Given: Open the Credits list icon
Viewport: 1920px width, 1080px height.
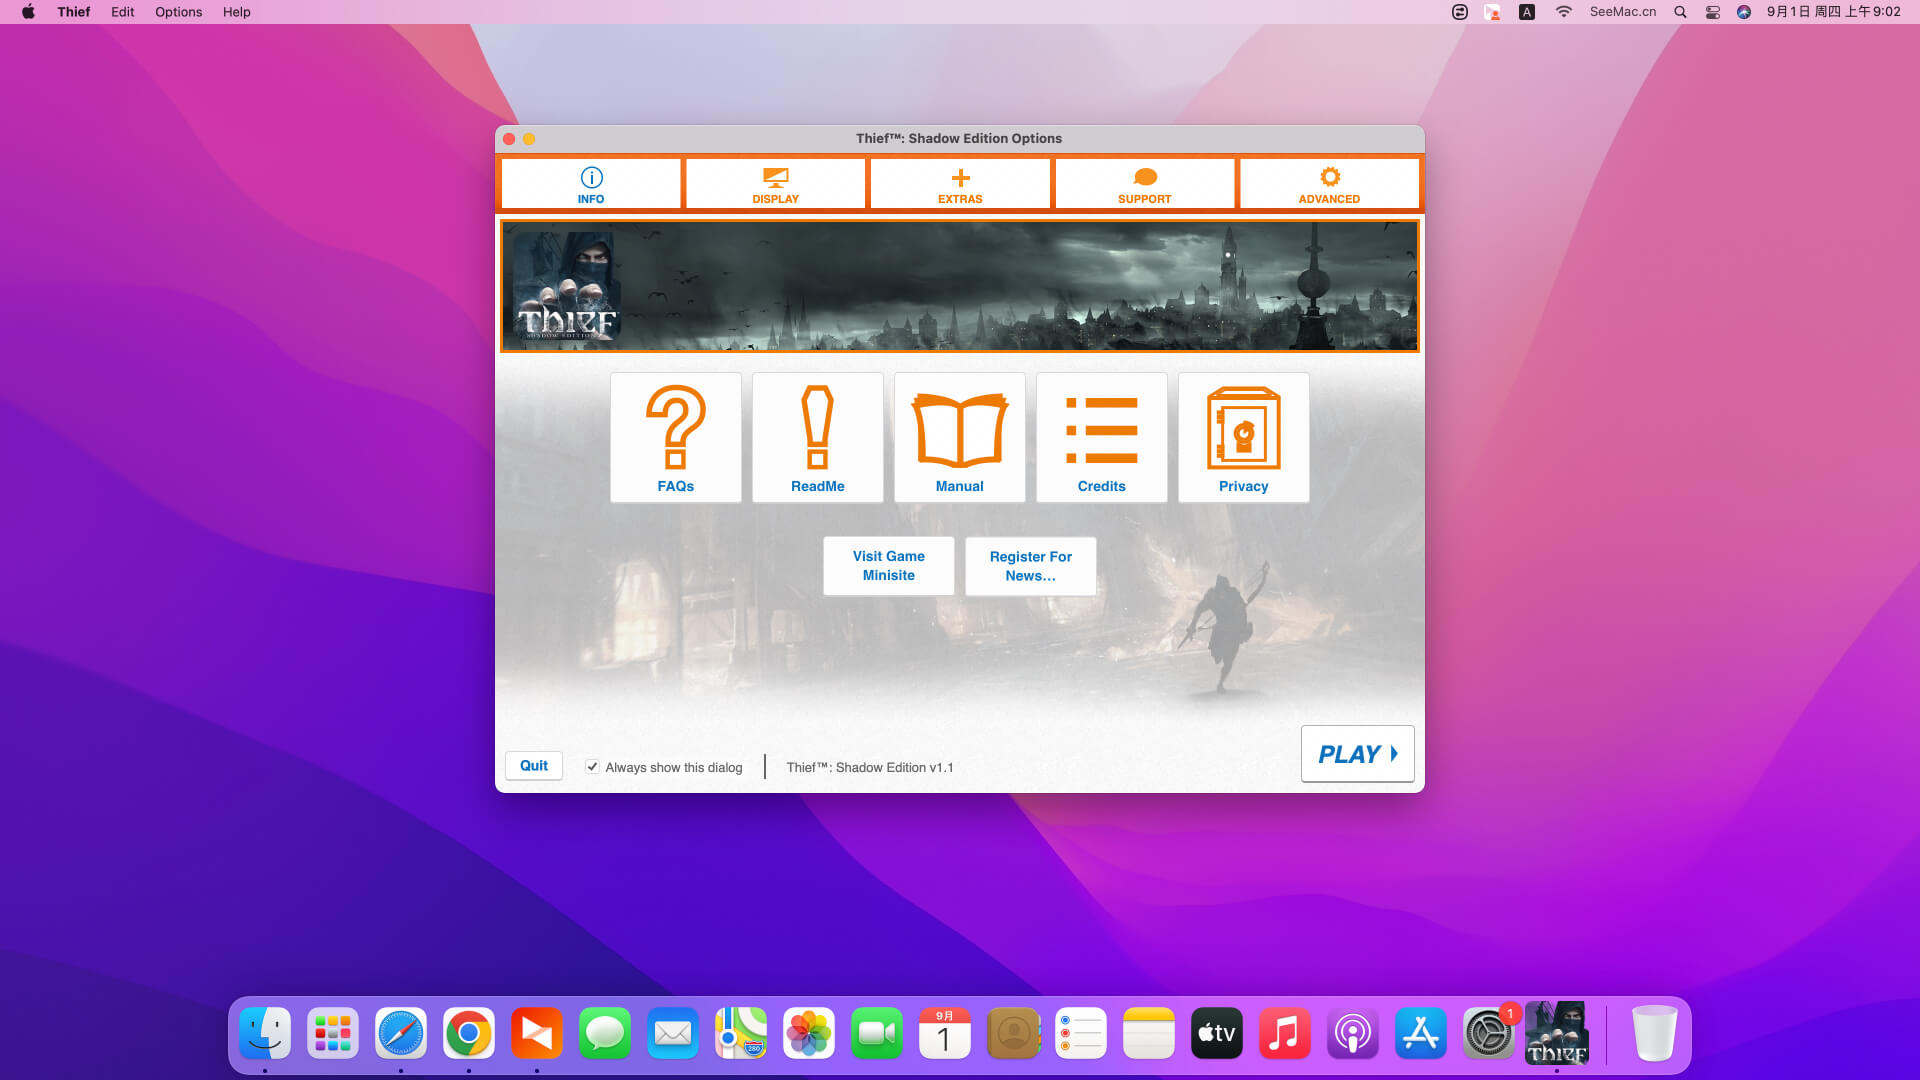Looking at the screenshot, I should pyautogui.click(x=1101, y=437).
